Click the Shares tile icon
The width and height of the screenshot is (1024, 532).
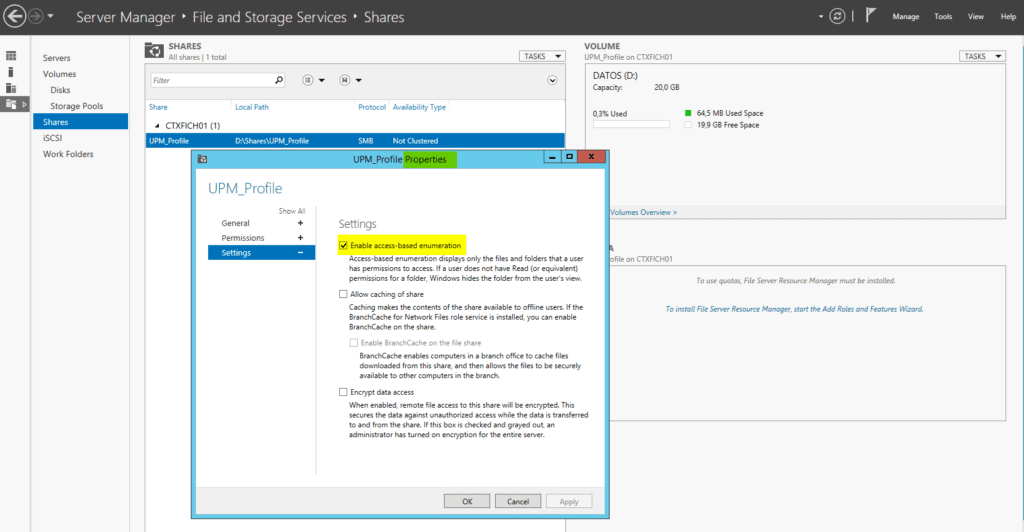click(154, 51)
